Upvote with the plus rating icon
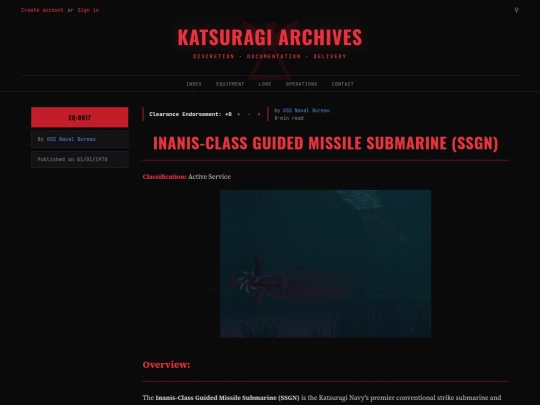540x405 pixels. click(239, 114)
